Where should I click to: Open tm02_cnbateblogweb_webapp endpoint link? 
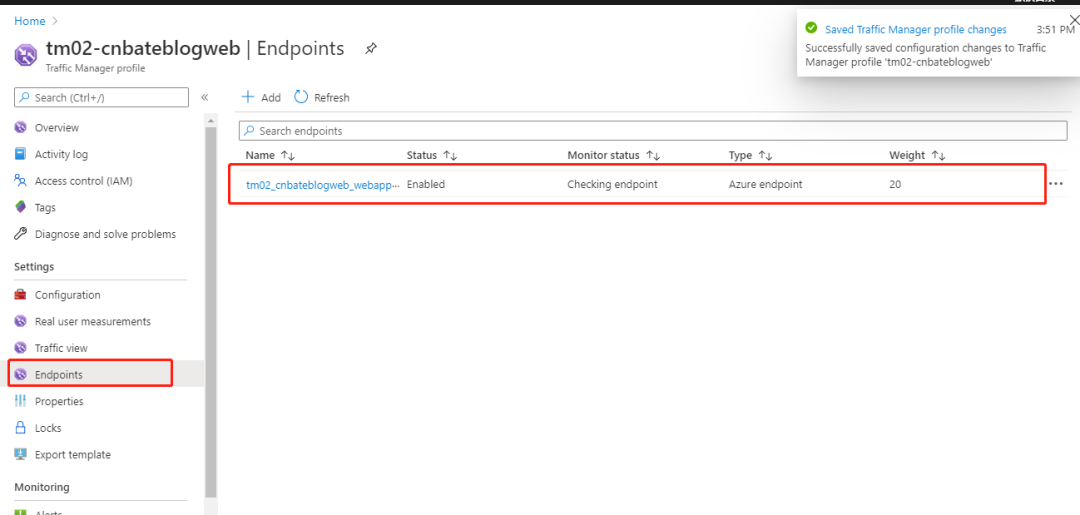323,185
